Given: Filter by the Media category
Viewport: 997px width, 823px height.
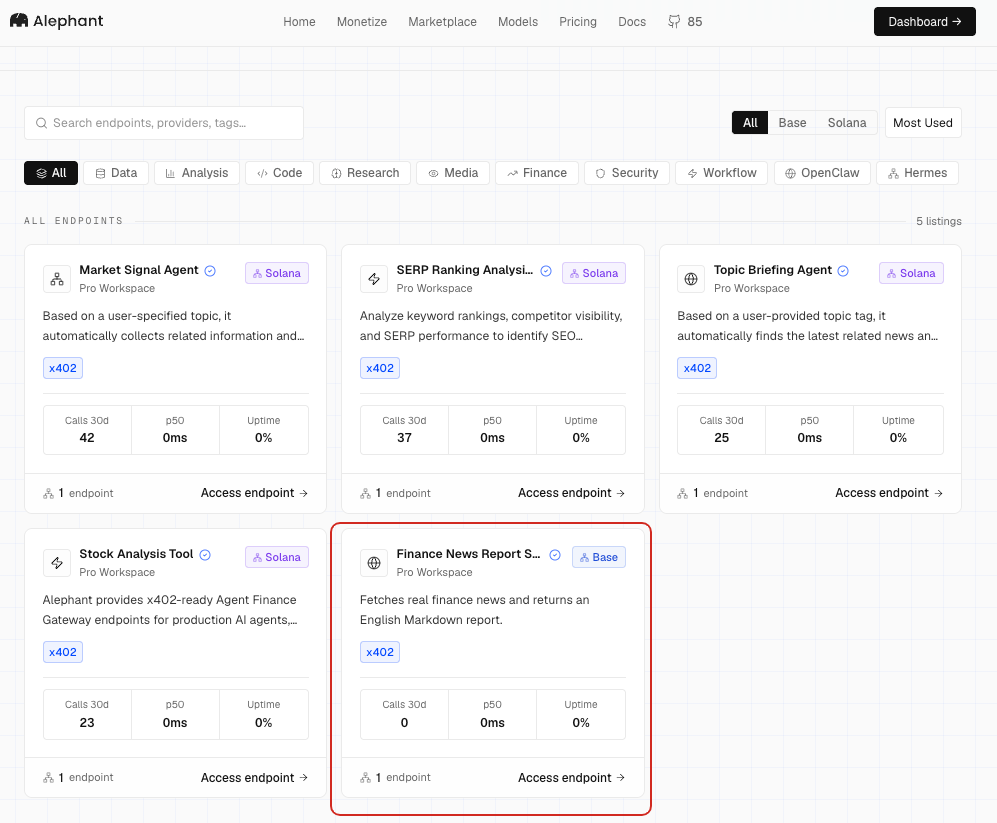Looking at the screenshot, I should [453, 173].
